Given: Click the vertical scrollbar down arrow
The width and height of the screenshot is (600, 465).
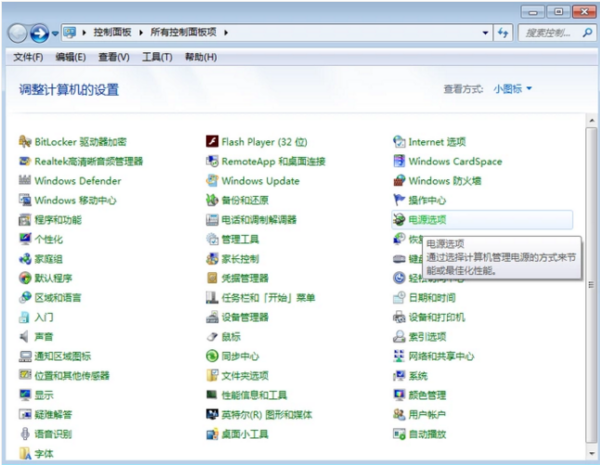Looking at the screenshot, I should [x=592, y=454].
